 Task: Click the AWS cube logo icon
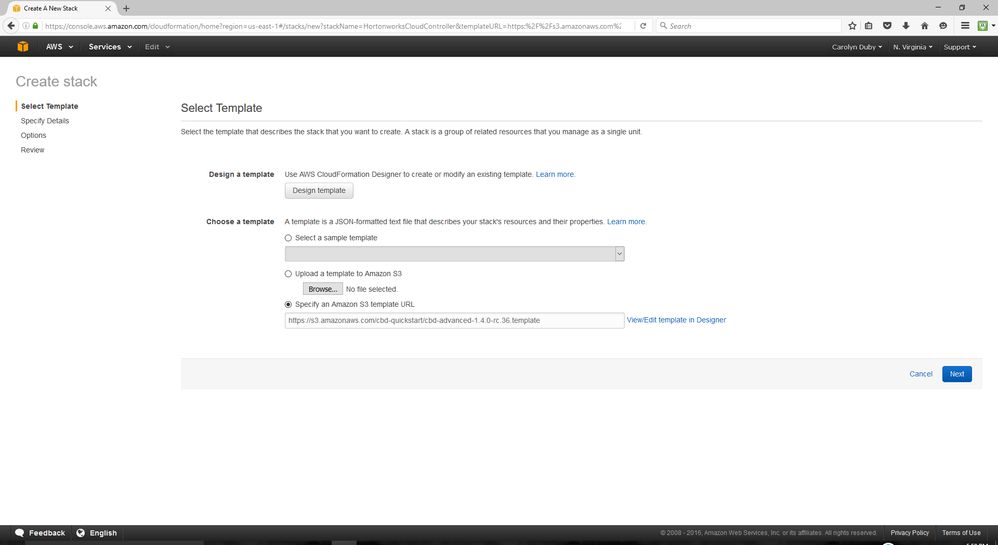coord(23,46)
